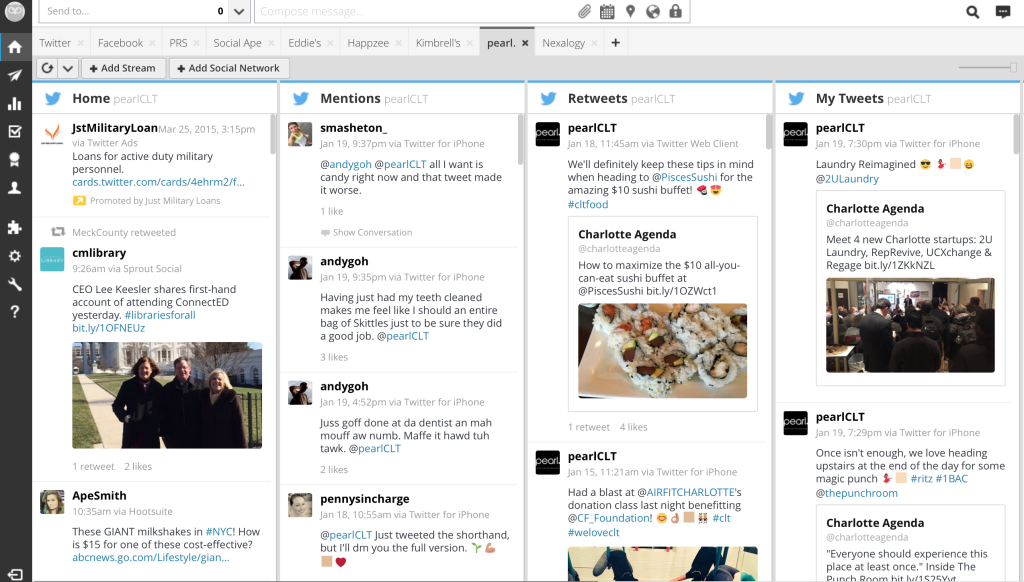The height and width of the screenshot is (582, 1024).
Task: Open the Kimbrell's tab
Action: pos(438,43)
